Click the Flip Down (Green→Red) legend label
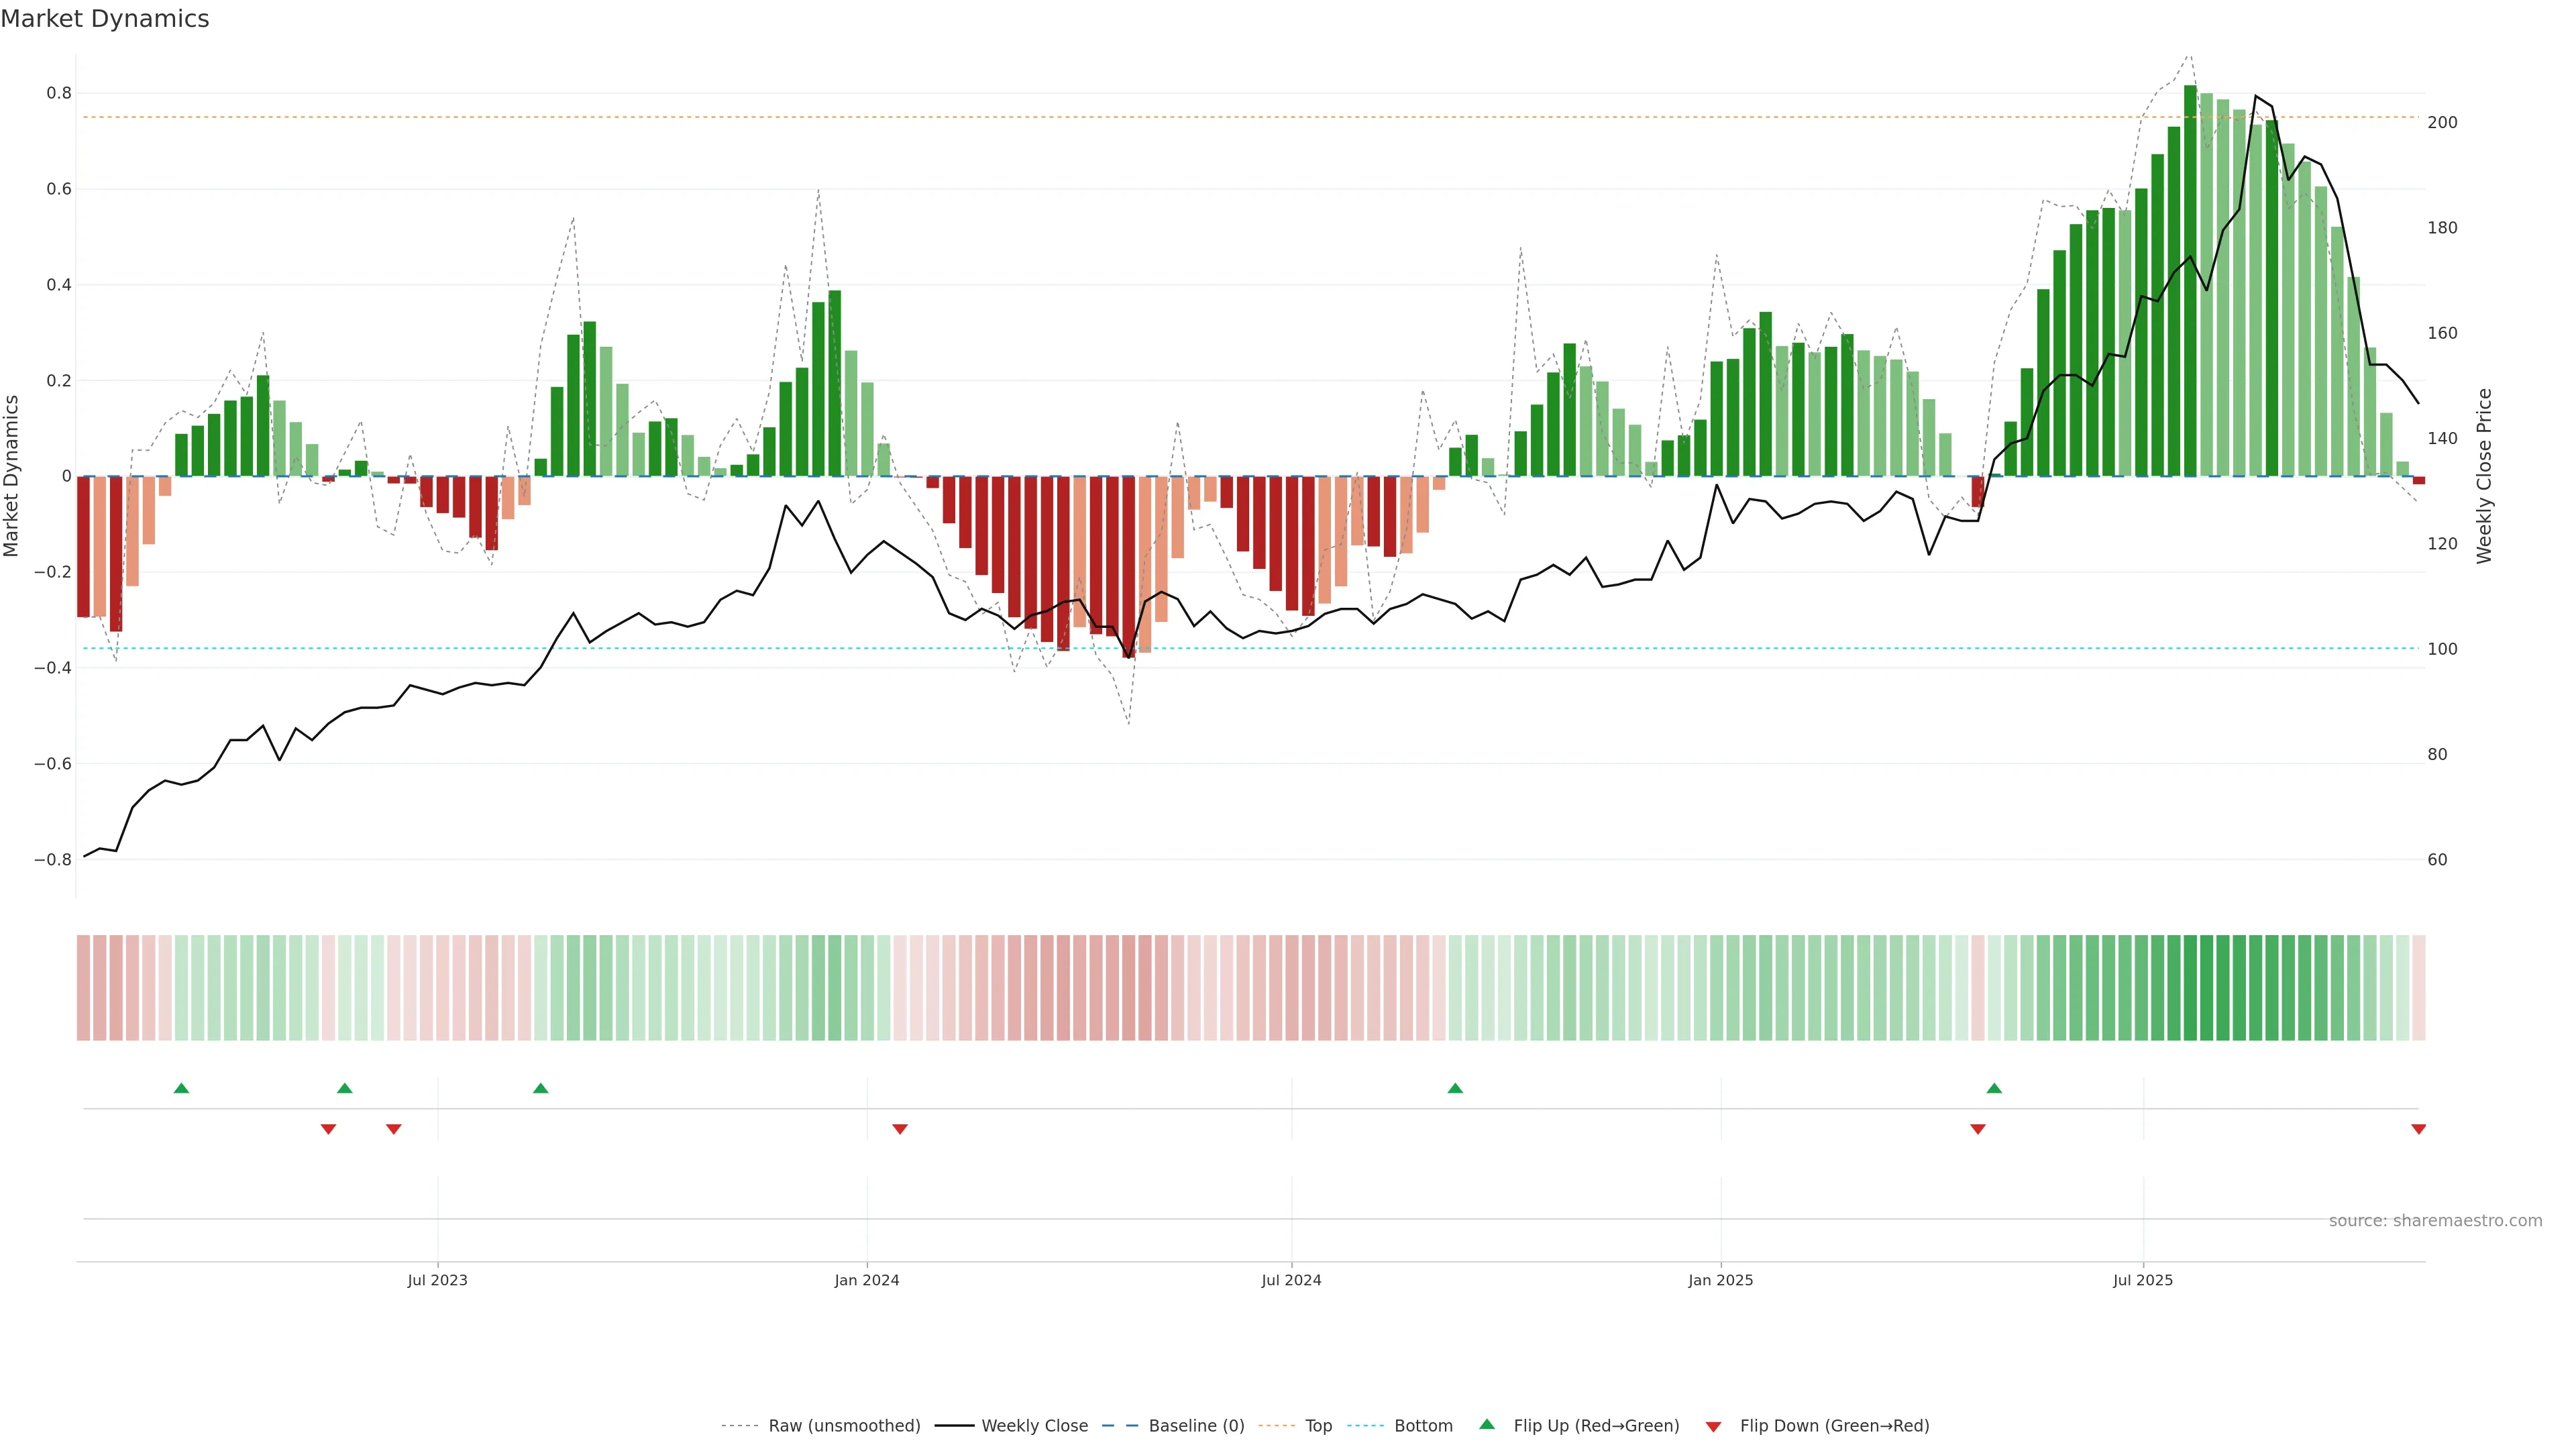The width and height of the screenshot is (2576, 1449). tap(1834, 1426)
